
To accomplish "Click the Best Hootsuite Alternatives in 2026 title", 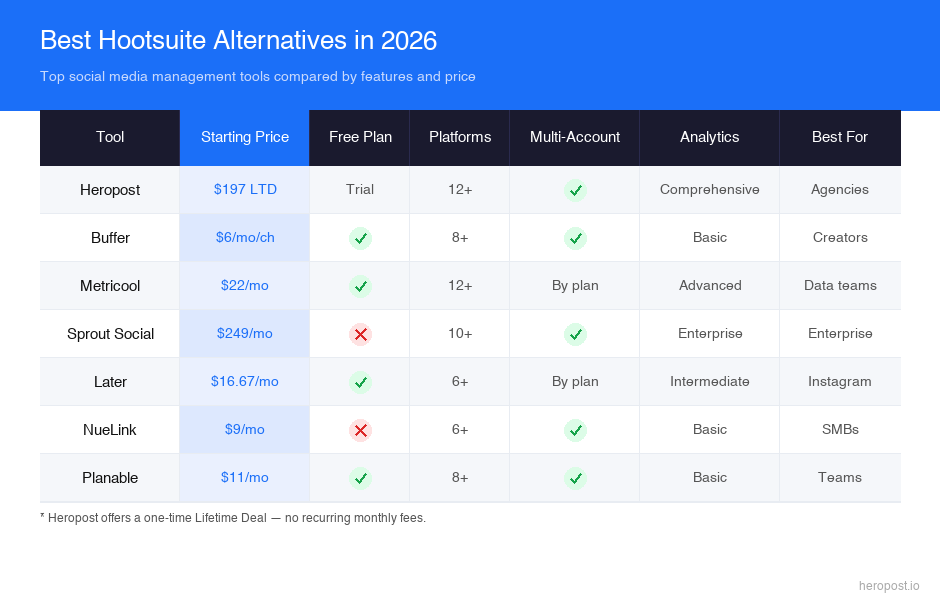I will (x=239, y=41).
